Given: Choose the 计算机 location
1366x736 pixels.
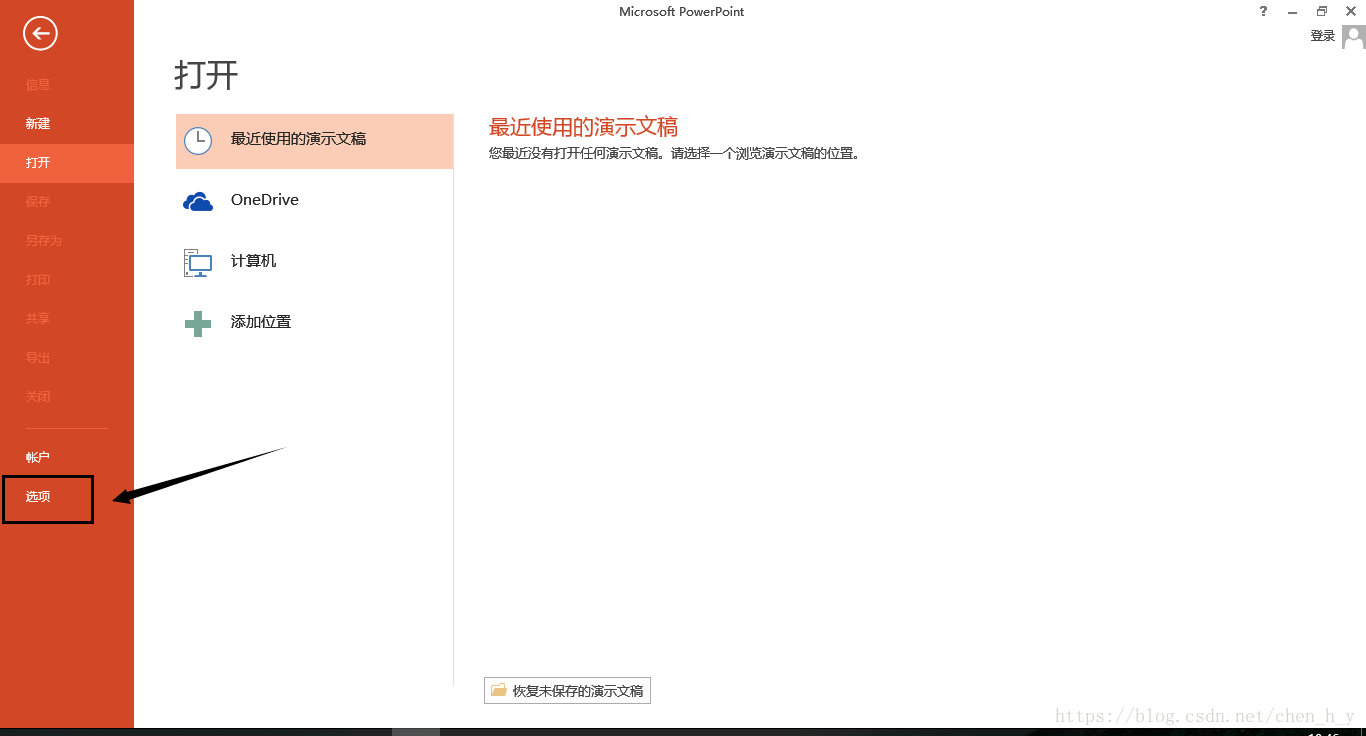Looking at the screenshot, I should coord(315,262).
